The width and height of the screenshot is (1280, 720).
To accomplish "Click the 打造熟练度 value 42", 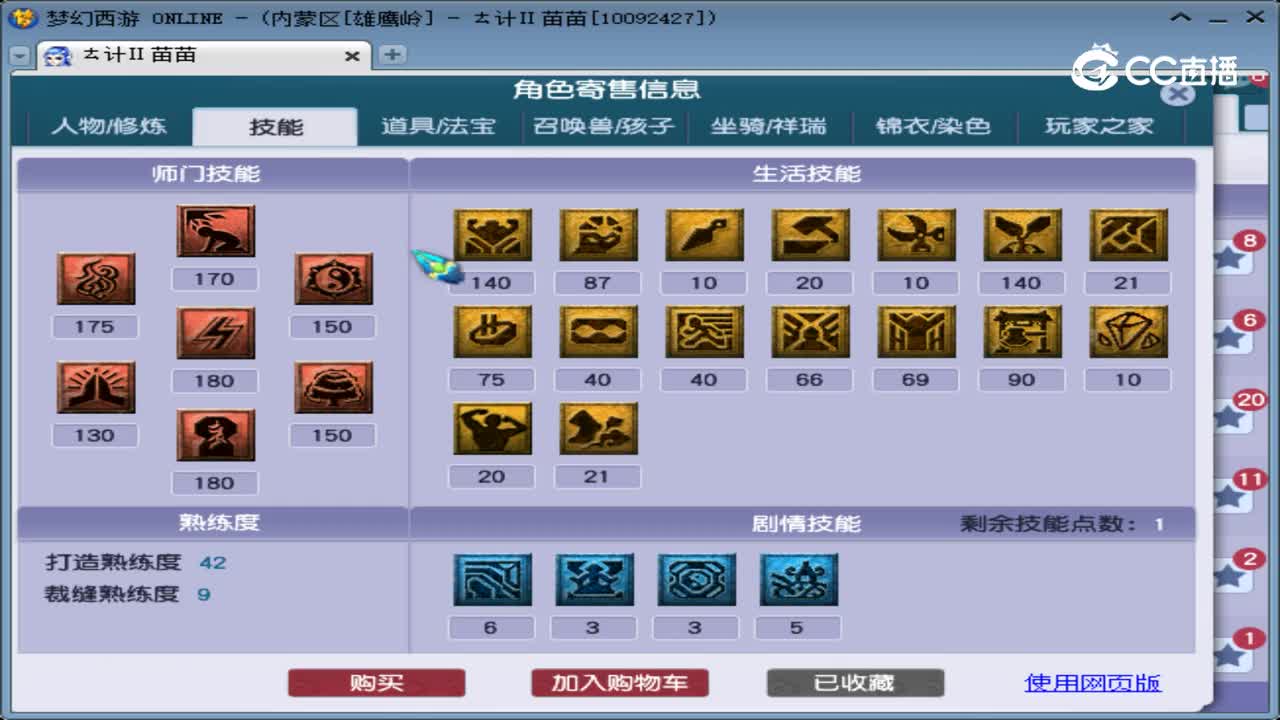I will 213,562.
